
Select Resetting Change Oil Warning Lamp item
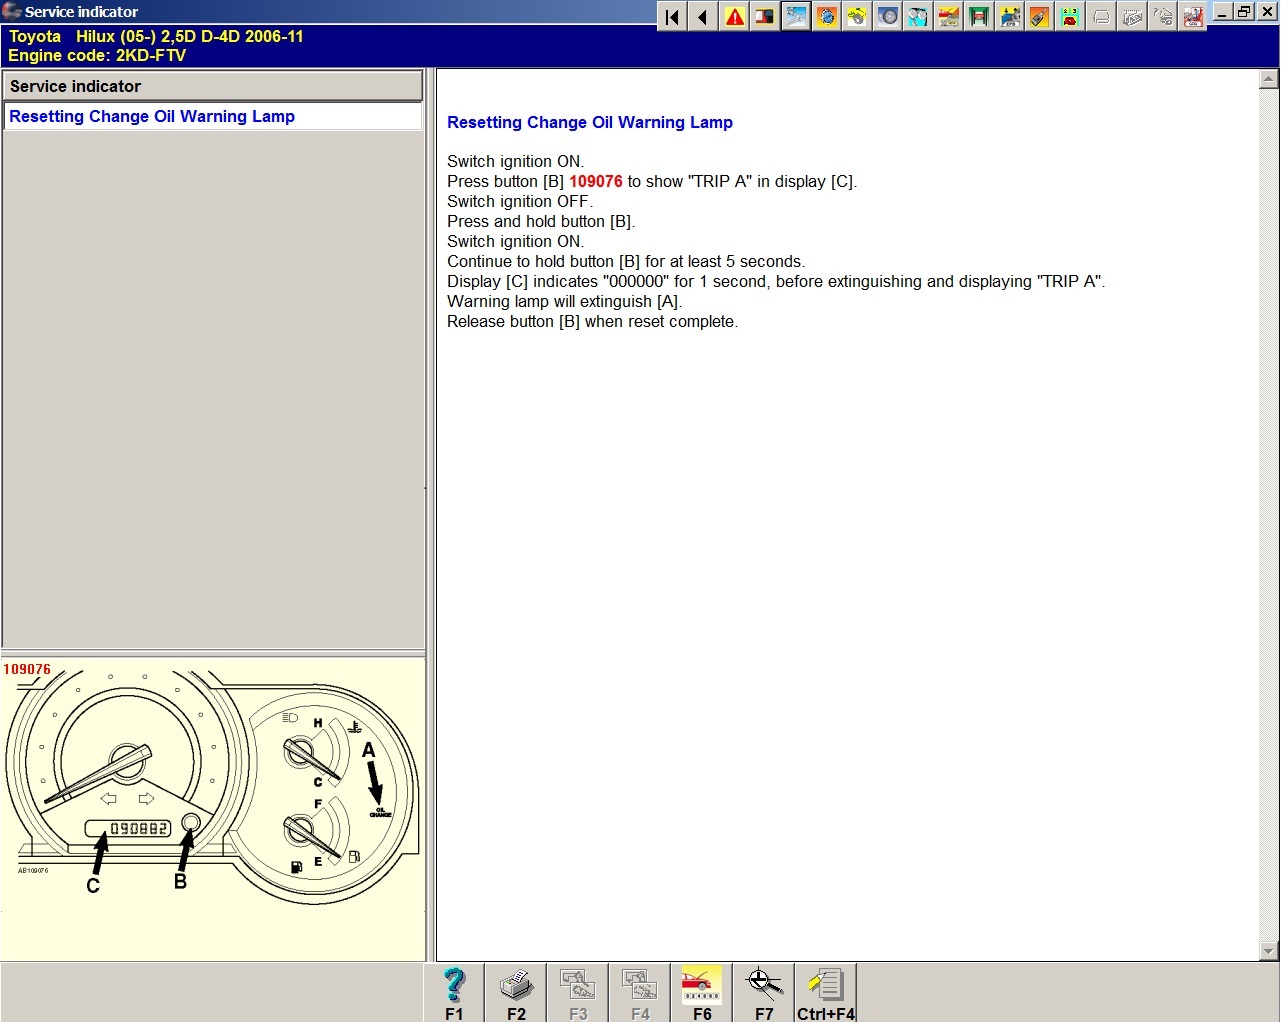click(152, 116)
